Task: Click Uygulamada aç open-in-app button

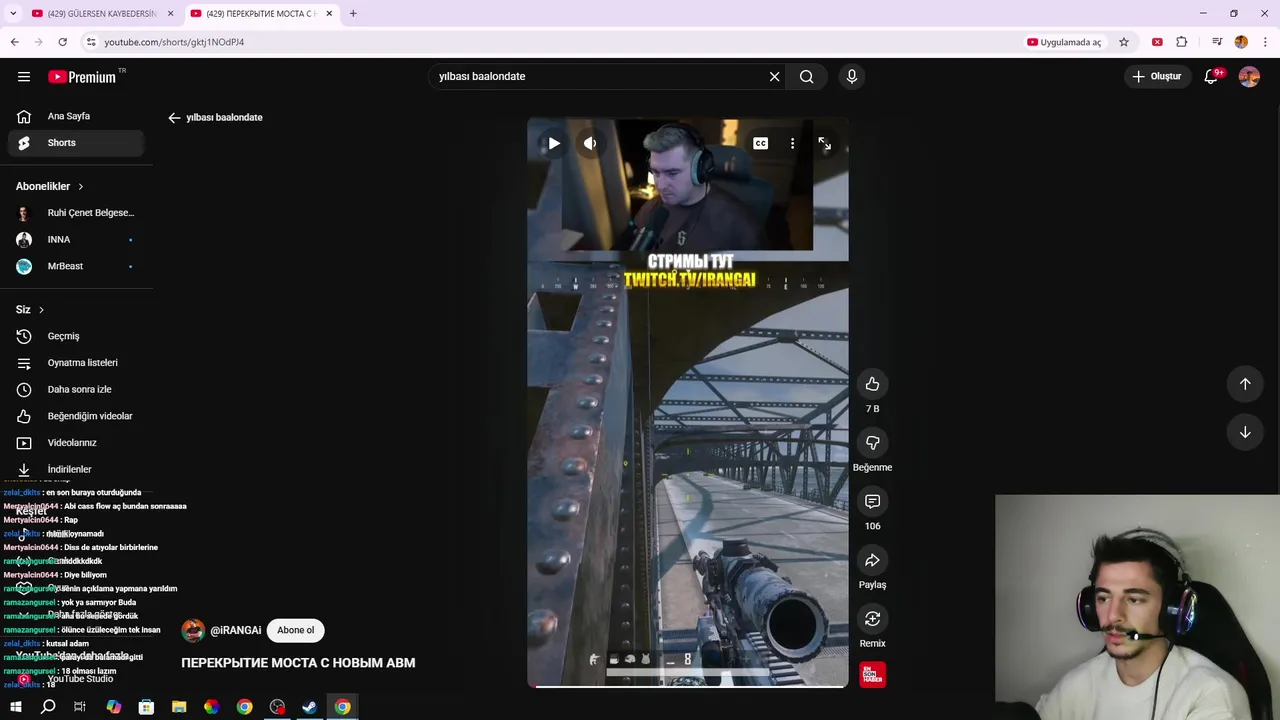Action: click(1064, 42)
